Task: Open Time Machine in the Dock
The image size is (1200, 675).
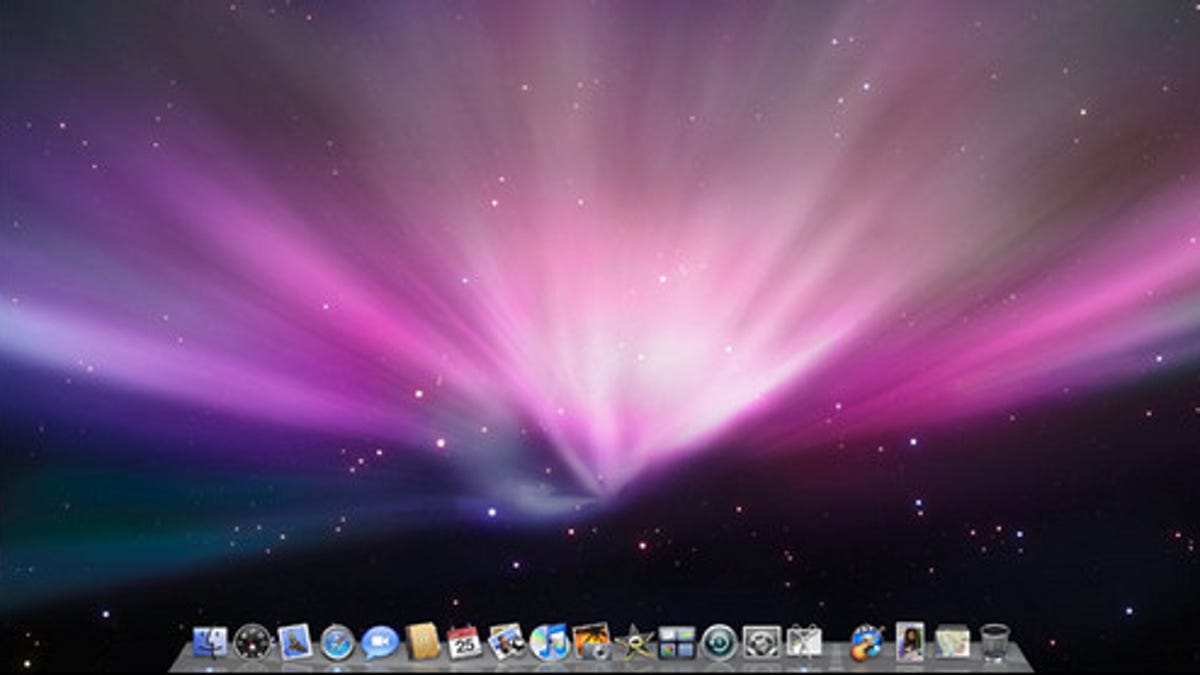Action: (x=719, y=641)
